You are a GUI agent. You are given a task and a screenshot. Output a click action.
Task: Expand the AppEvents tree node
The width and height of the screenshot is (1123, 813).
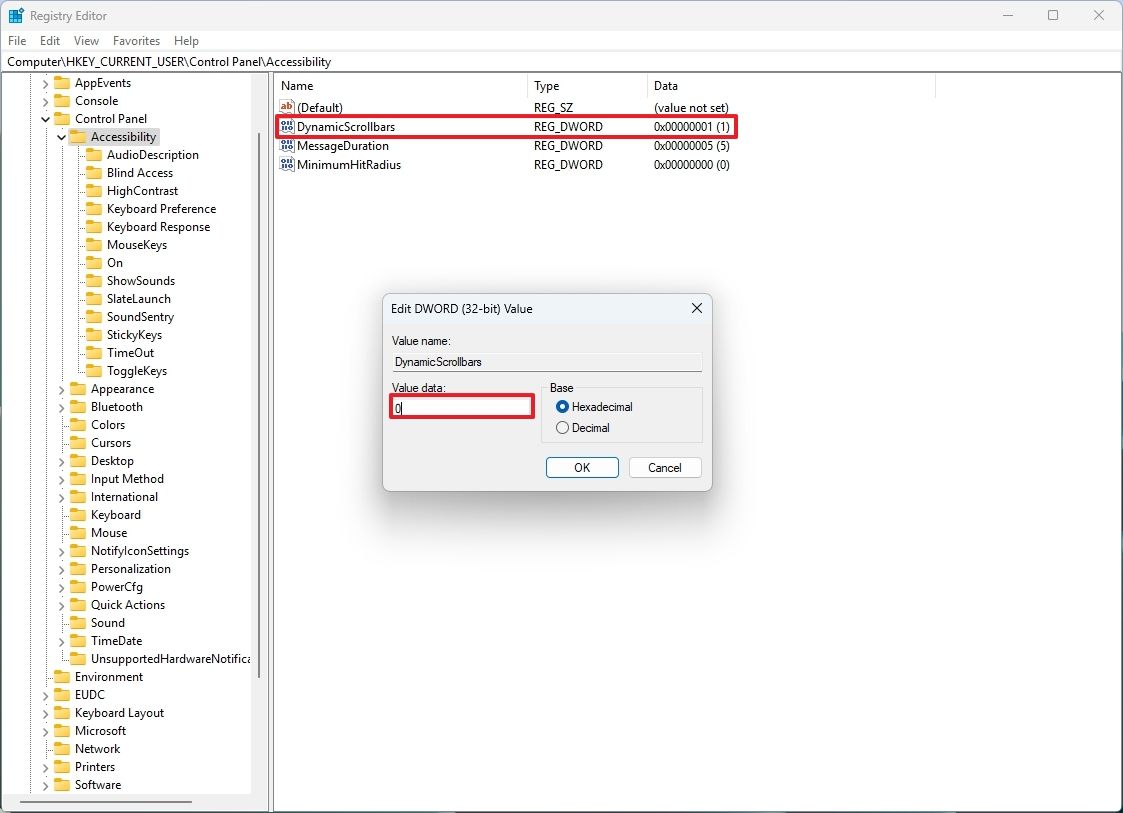click(43, 82)
